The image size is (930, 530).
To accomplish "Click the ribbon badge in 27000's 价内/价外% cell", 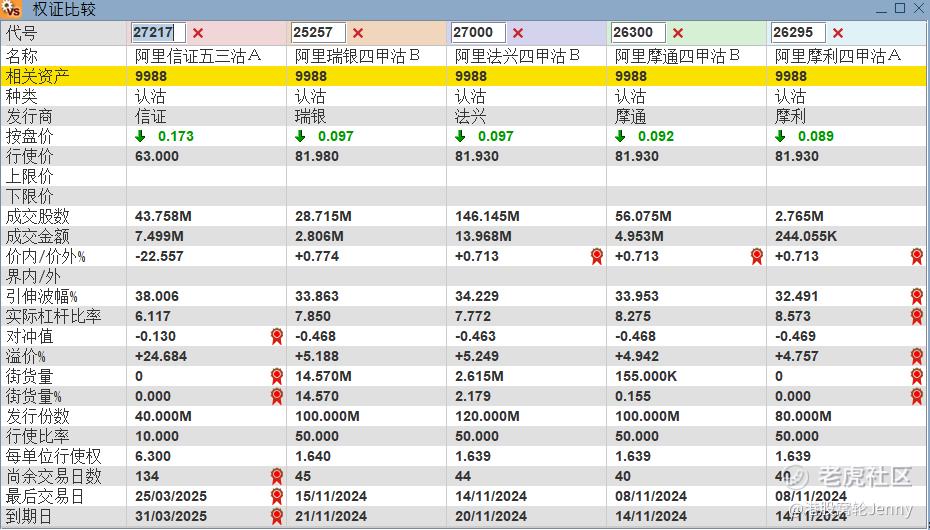I will click(x=597, y=256).
